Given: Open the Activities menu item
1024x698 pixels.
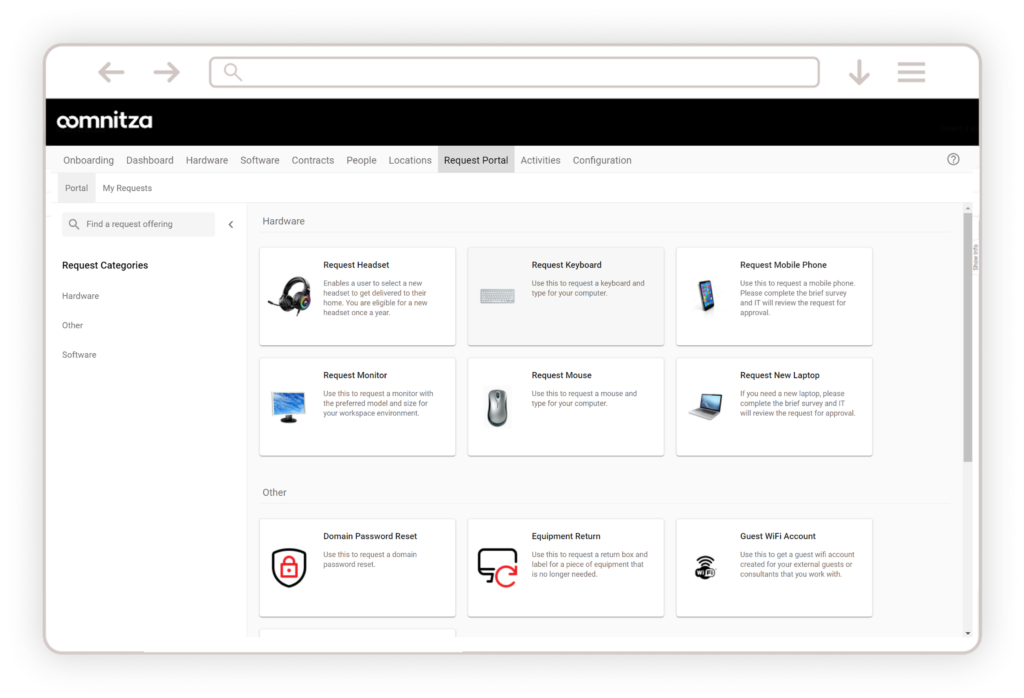Looking at the screenshot, I should (x=540, y=160).
